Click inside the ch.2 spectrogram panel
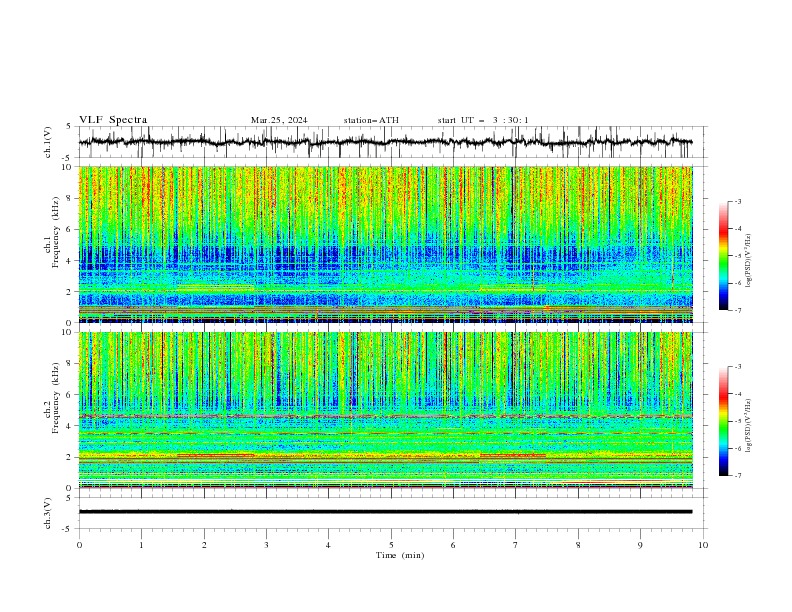Image resolution: width=792 pixels, height=612 pixels. [385, 410]
